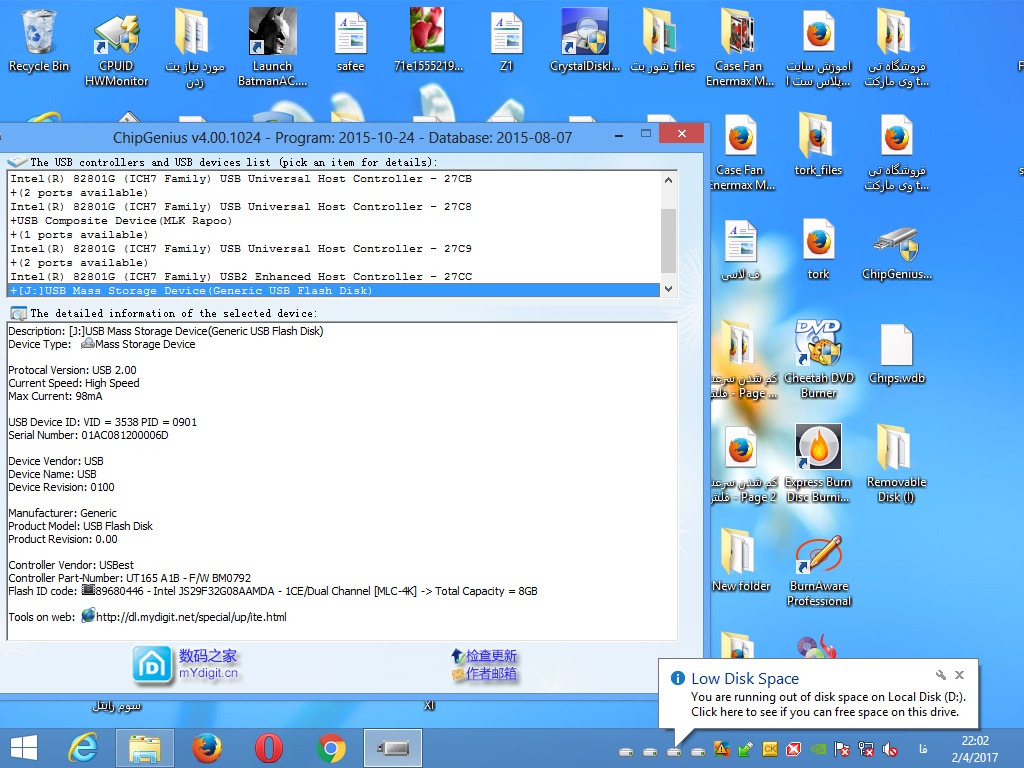Minimize the ChipGenius window
This screenshot has height=768, width=1024.
click(618, 135)
